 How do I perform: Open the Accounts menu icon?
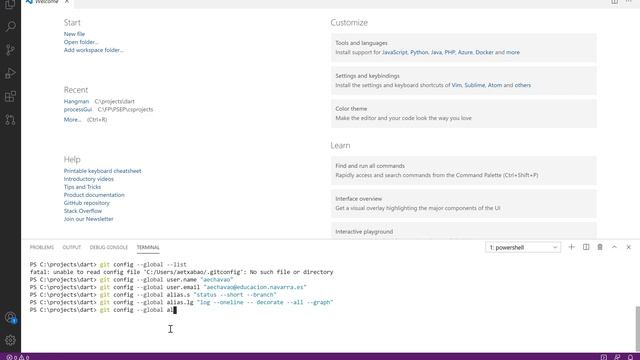pos(10,318)
